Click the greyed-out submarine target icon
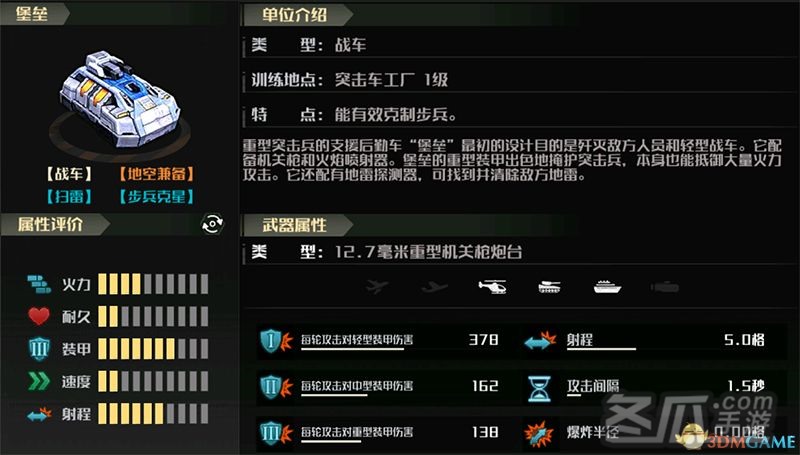The image size is (800, 455). click(665, 288)
